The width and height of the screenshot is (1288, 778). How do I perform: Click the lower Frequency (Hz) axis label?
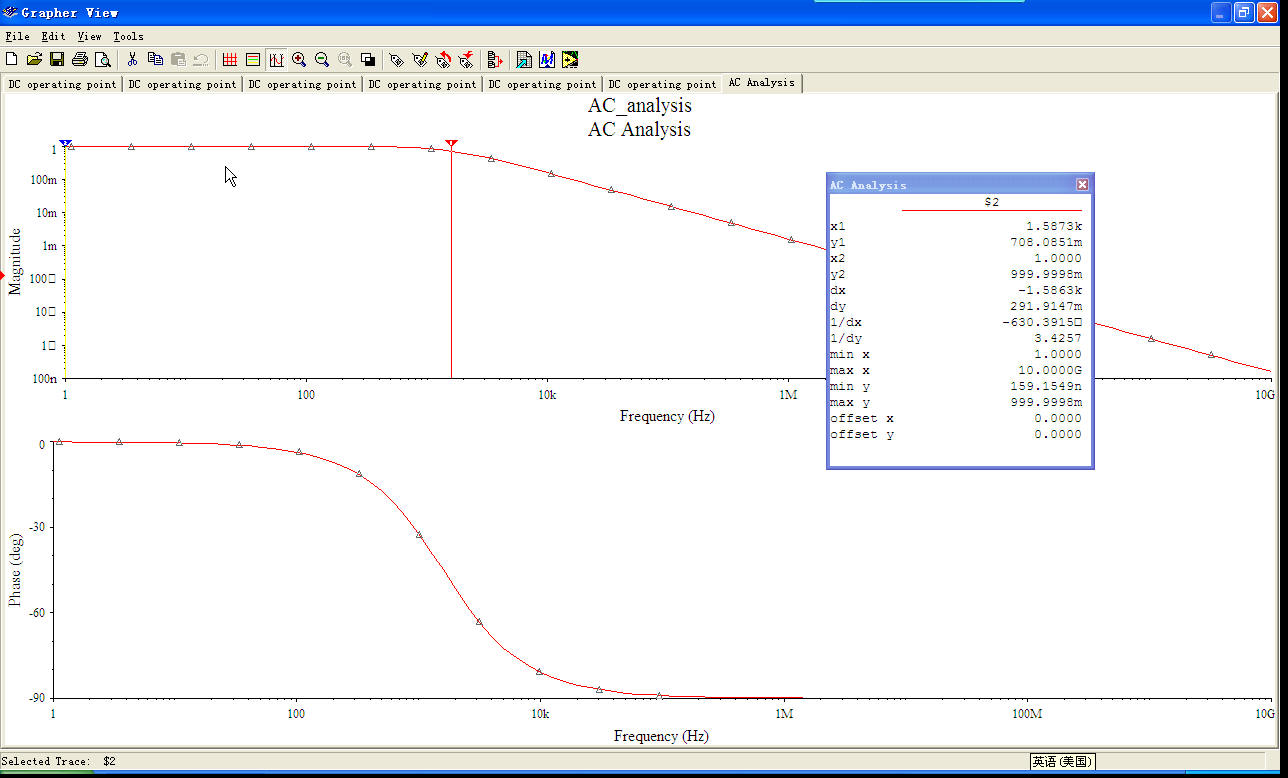[x=661, y=736]
